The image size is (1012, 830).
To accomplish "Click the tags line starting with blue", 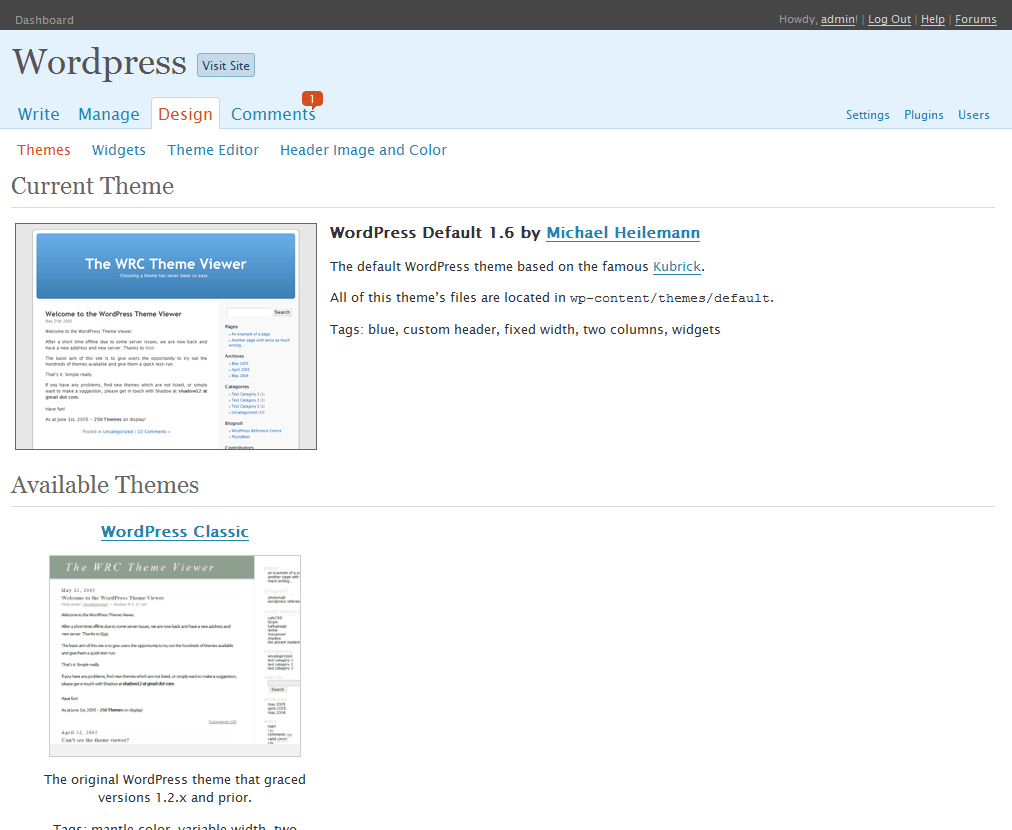I will [x=525, y=330].
